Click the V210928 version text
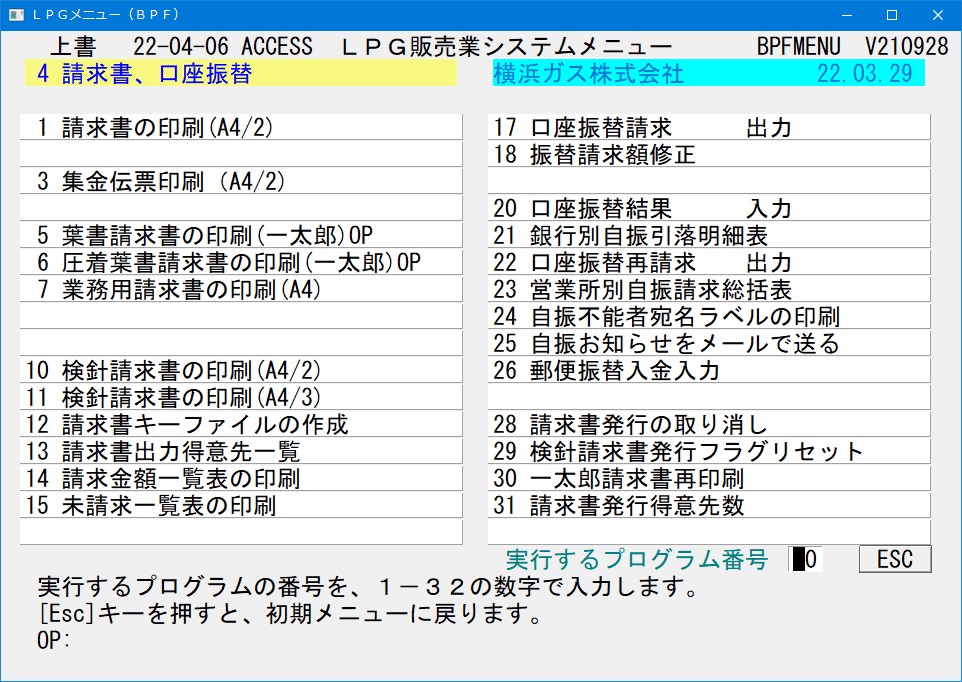The height and width of the screenshot is (682, 962). 907,47
